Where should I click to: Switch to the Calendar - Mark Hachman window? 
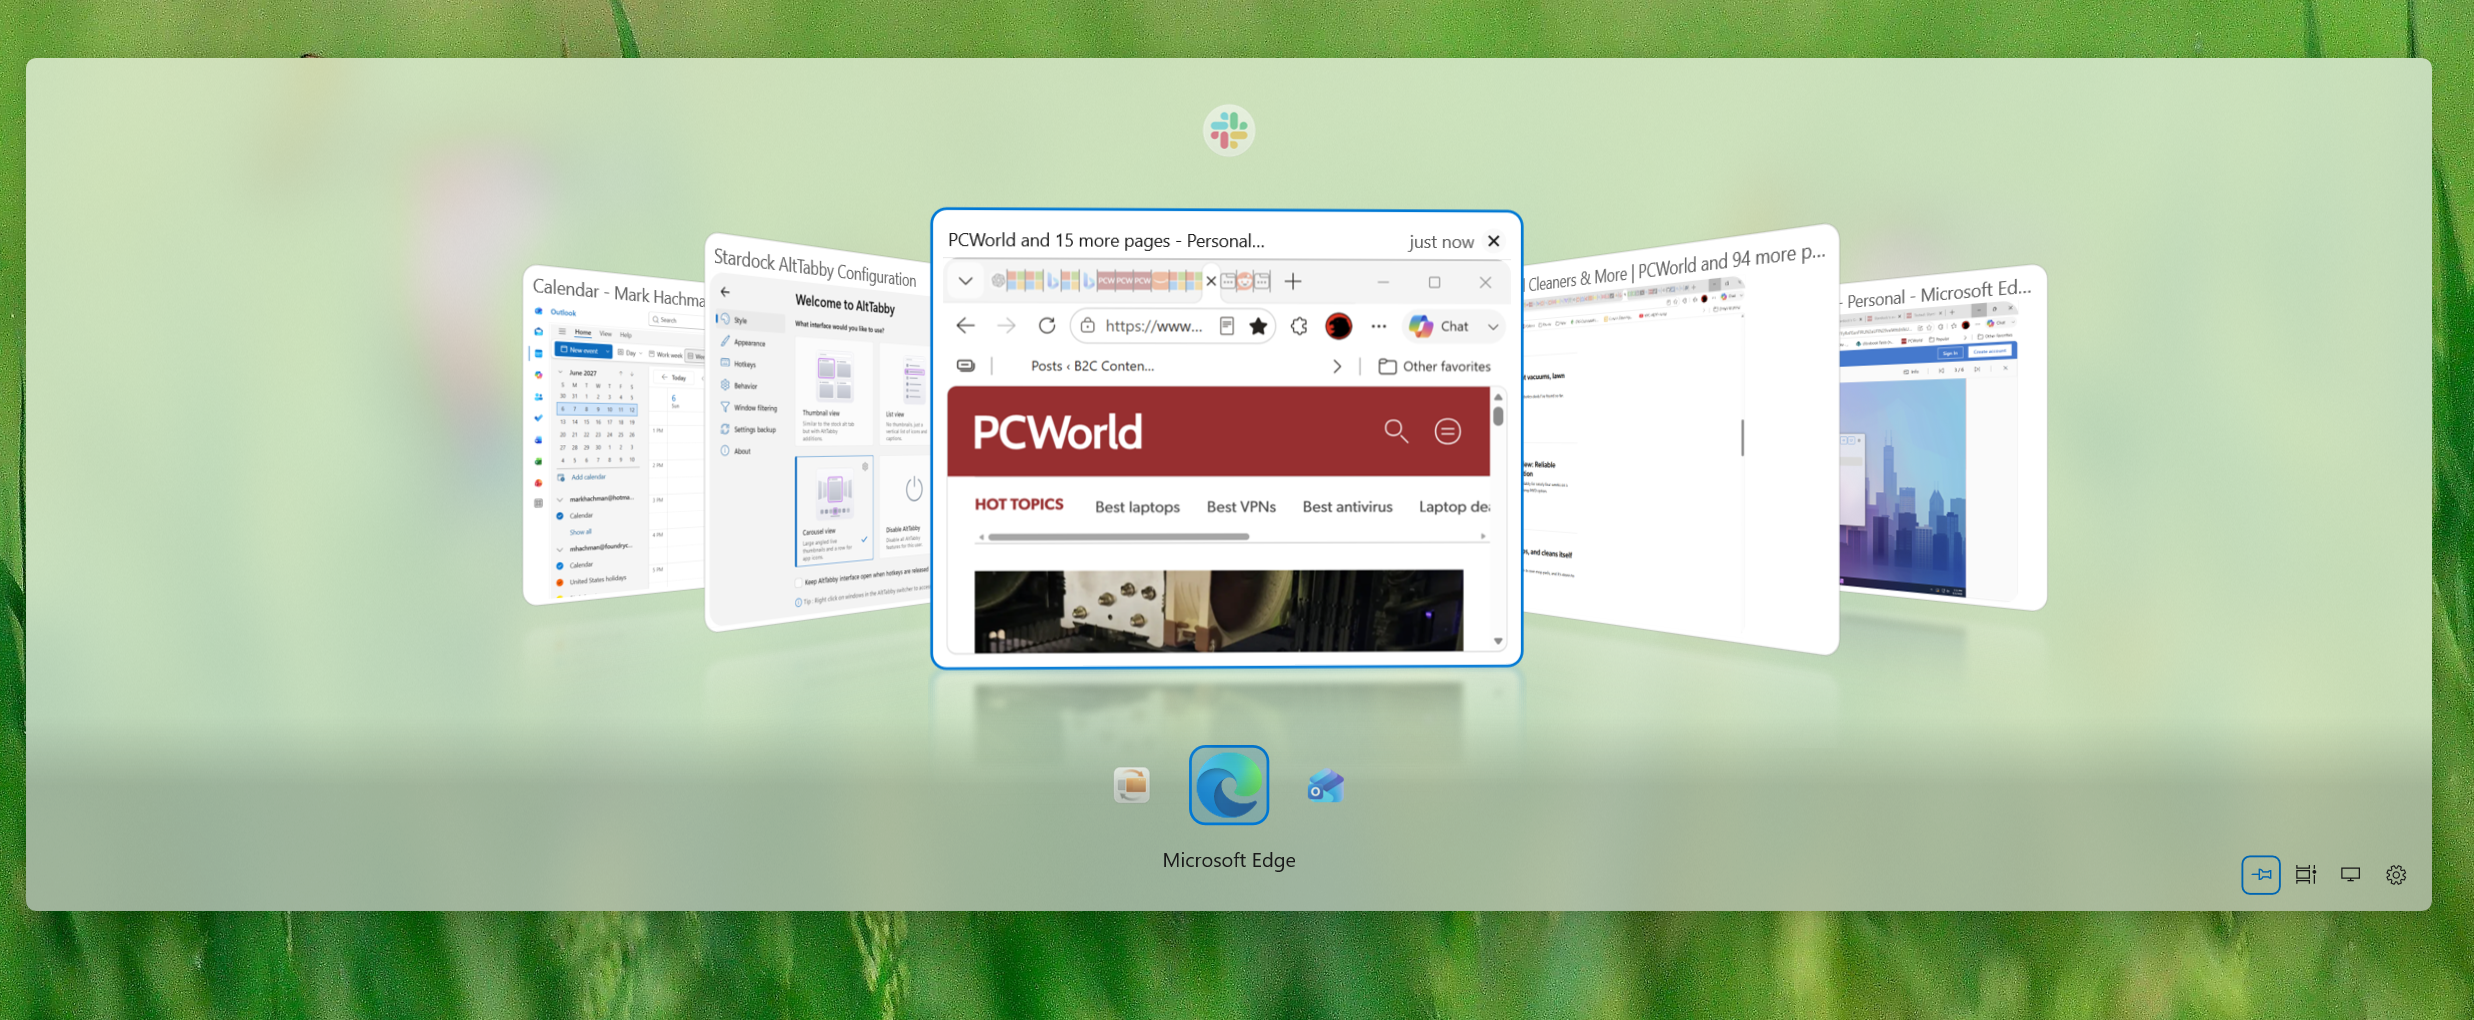pos(614,436)
